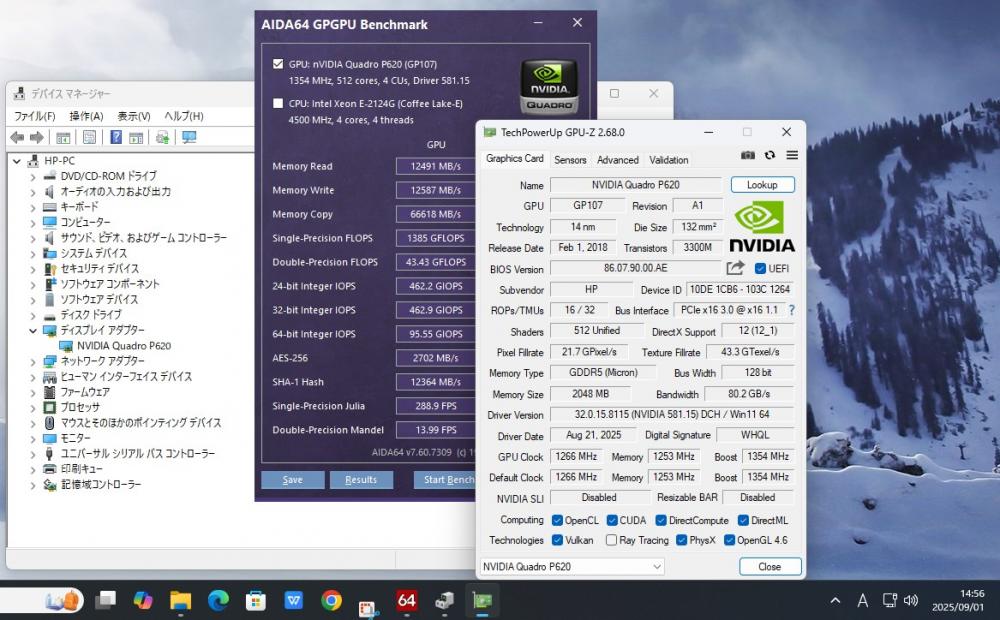Toggle the OpenCL checkbox

coord(557,520)
